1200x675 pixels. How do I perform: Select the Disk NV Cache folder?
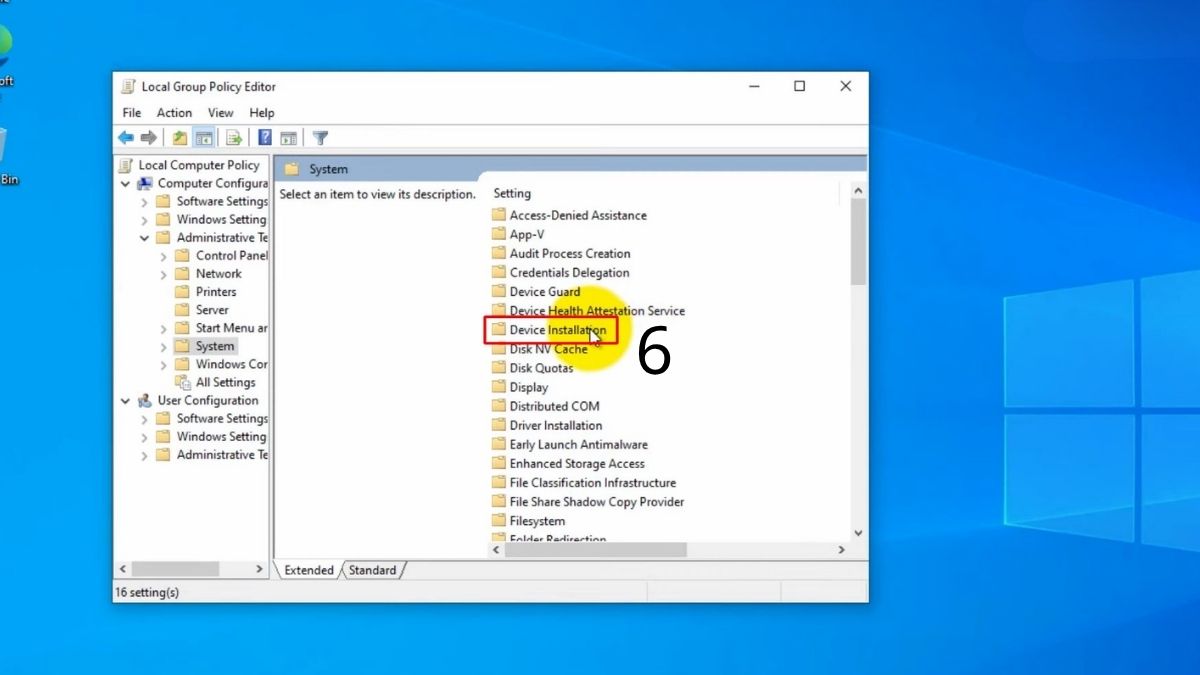549,349
